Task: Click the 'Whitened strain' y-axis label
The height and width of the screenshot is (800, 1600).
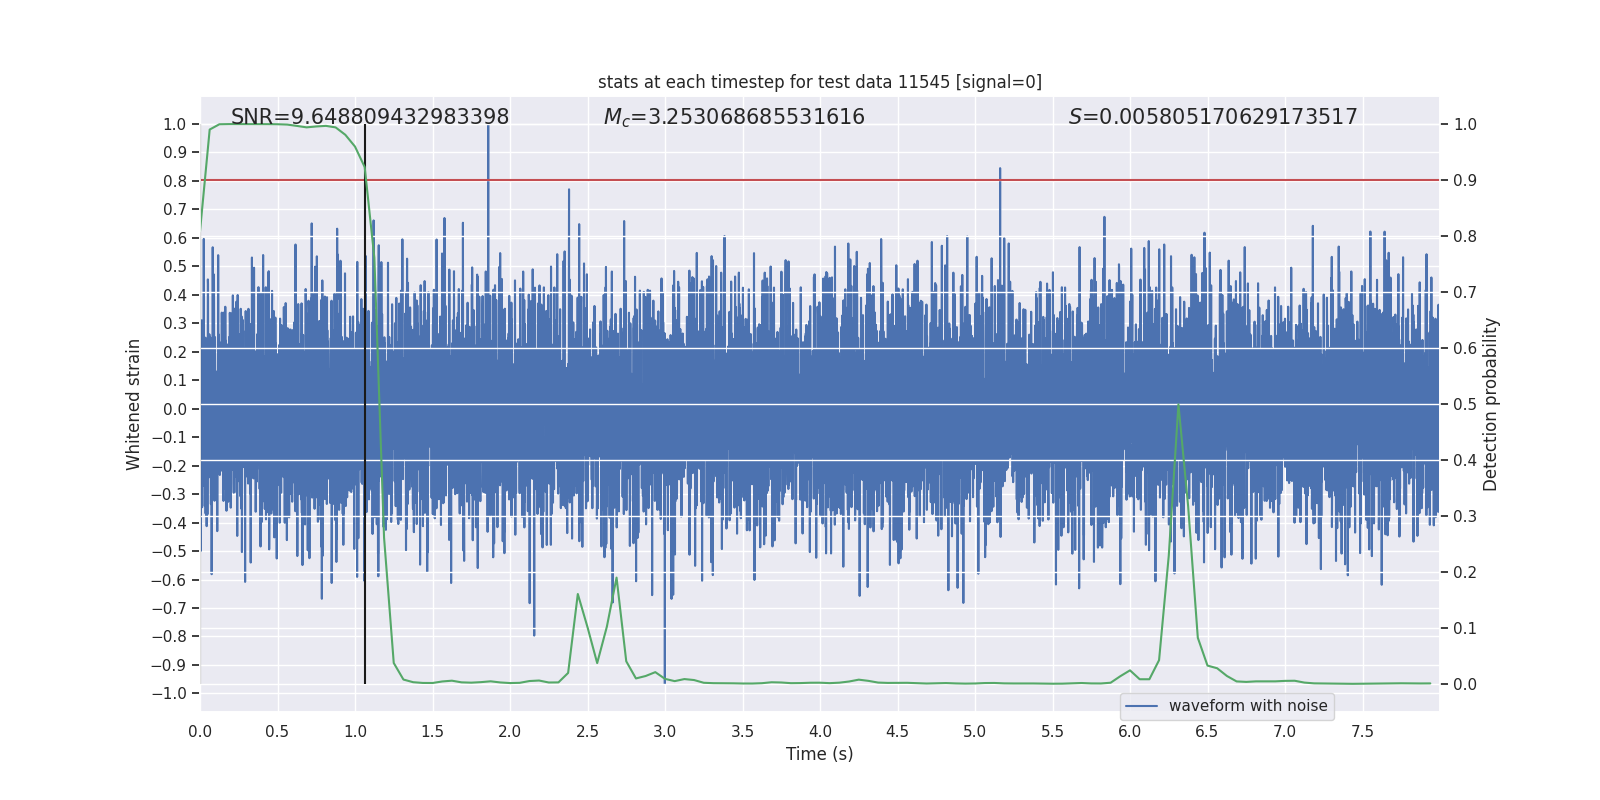Action: [133, 404]
